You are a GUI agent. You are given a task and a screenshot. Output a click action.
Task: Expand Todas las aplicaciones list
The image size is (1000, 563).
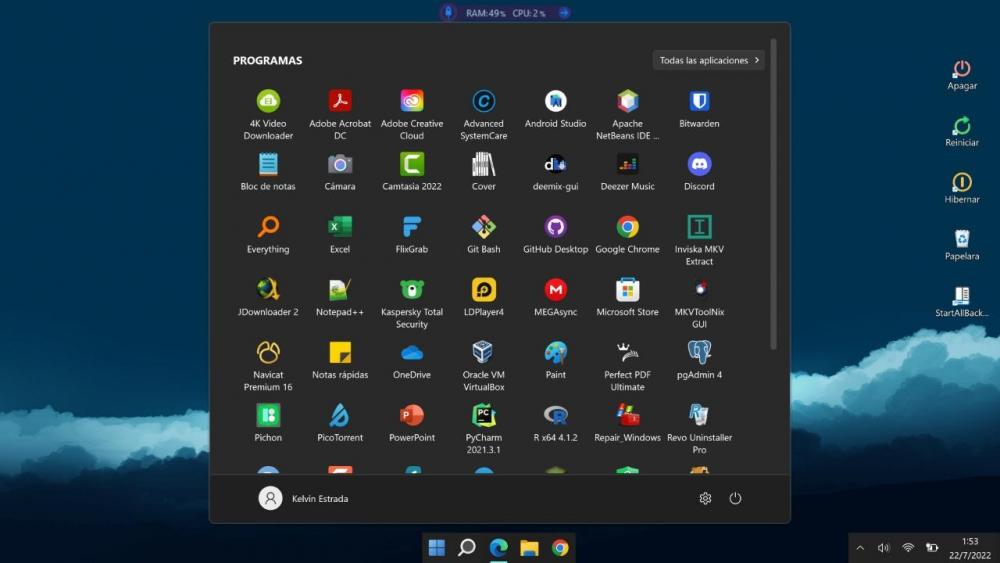708,60
